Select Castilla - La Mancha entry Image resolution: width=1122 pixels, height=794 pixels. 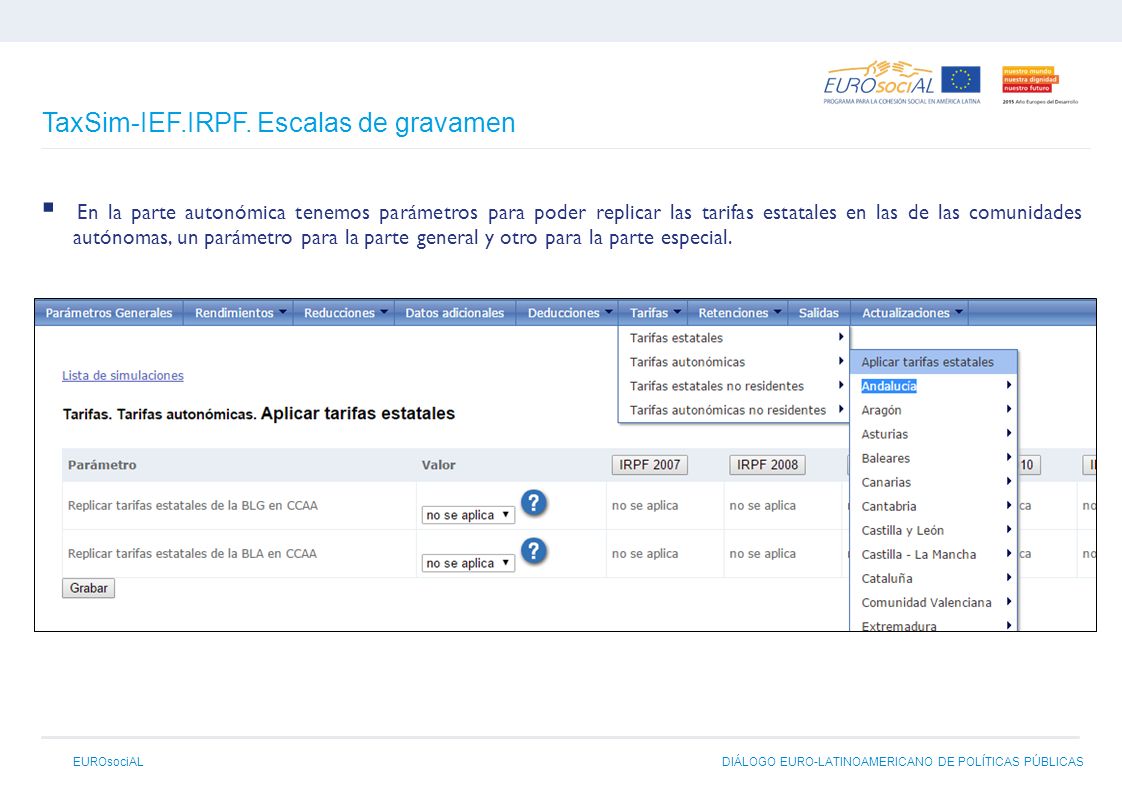[x=933, y=554]
